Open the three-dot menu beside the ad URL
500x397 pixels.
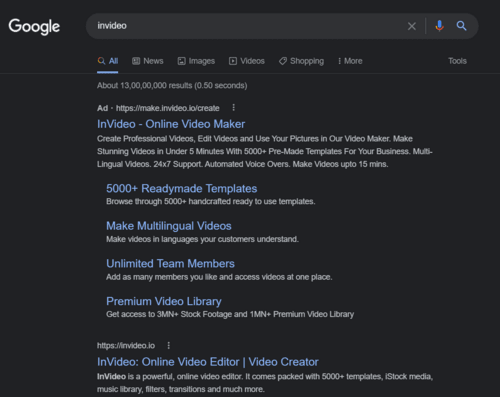click(233, 108)
